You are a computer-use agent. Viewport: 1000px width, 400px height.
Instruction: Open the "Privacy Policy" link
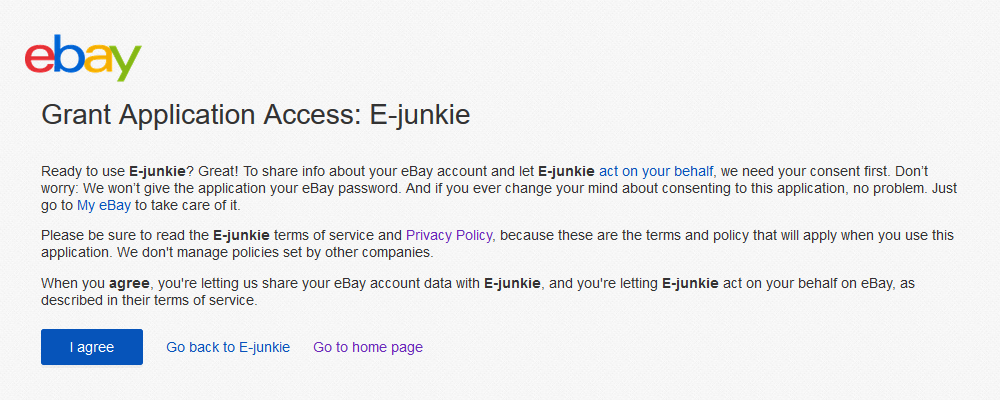449,235
